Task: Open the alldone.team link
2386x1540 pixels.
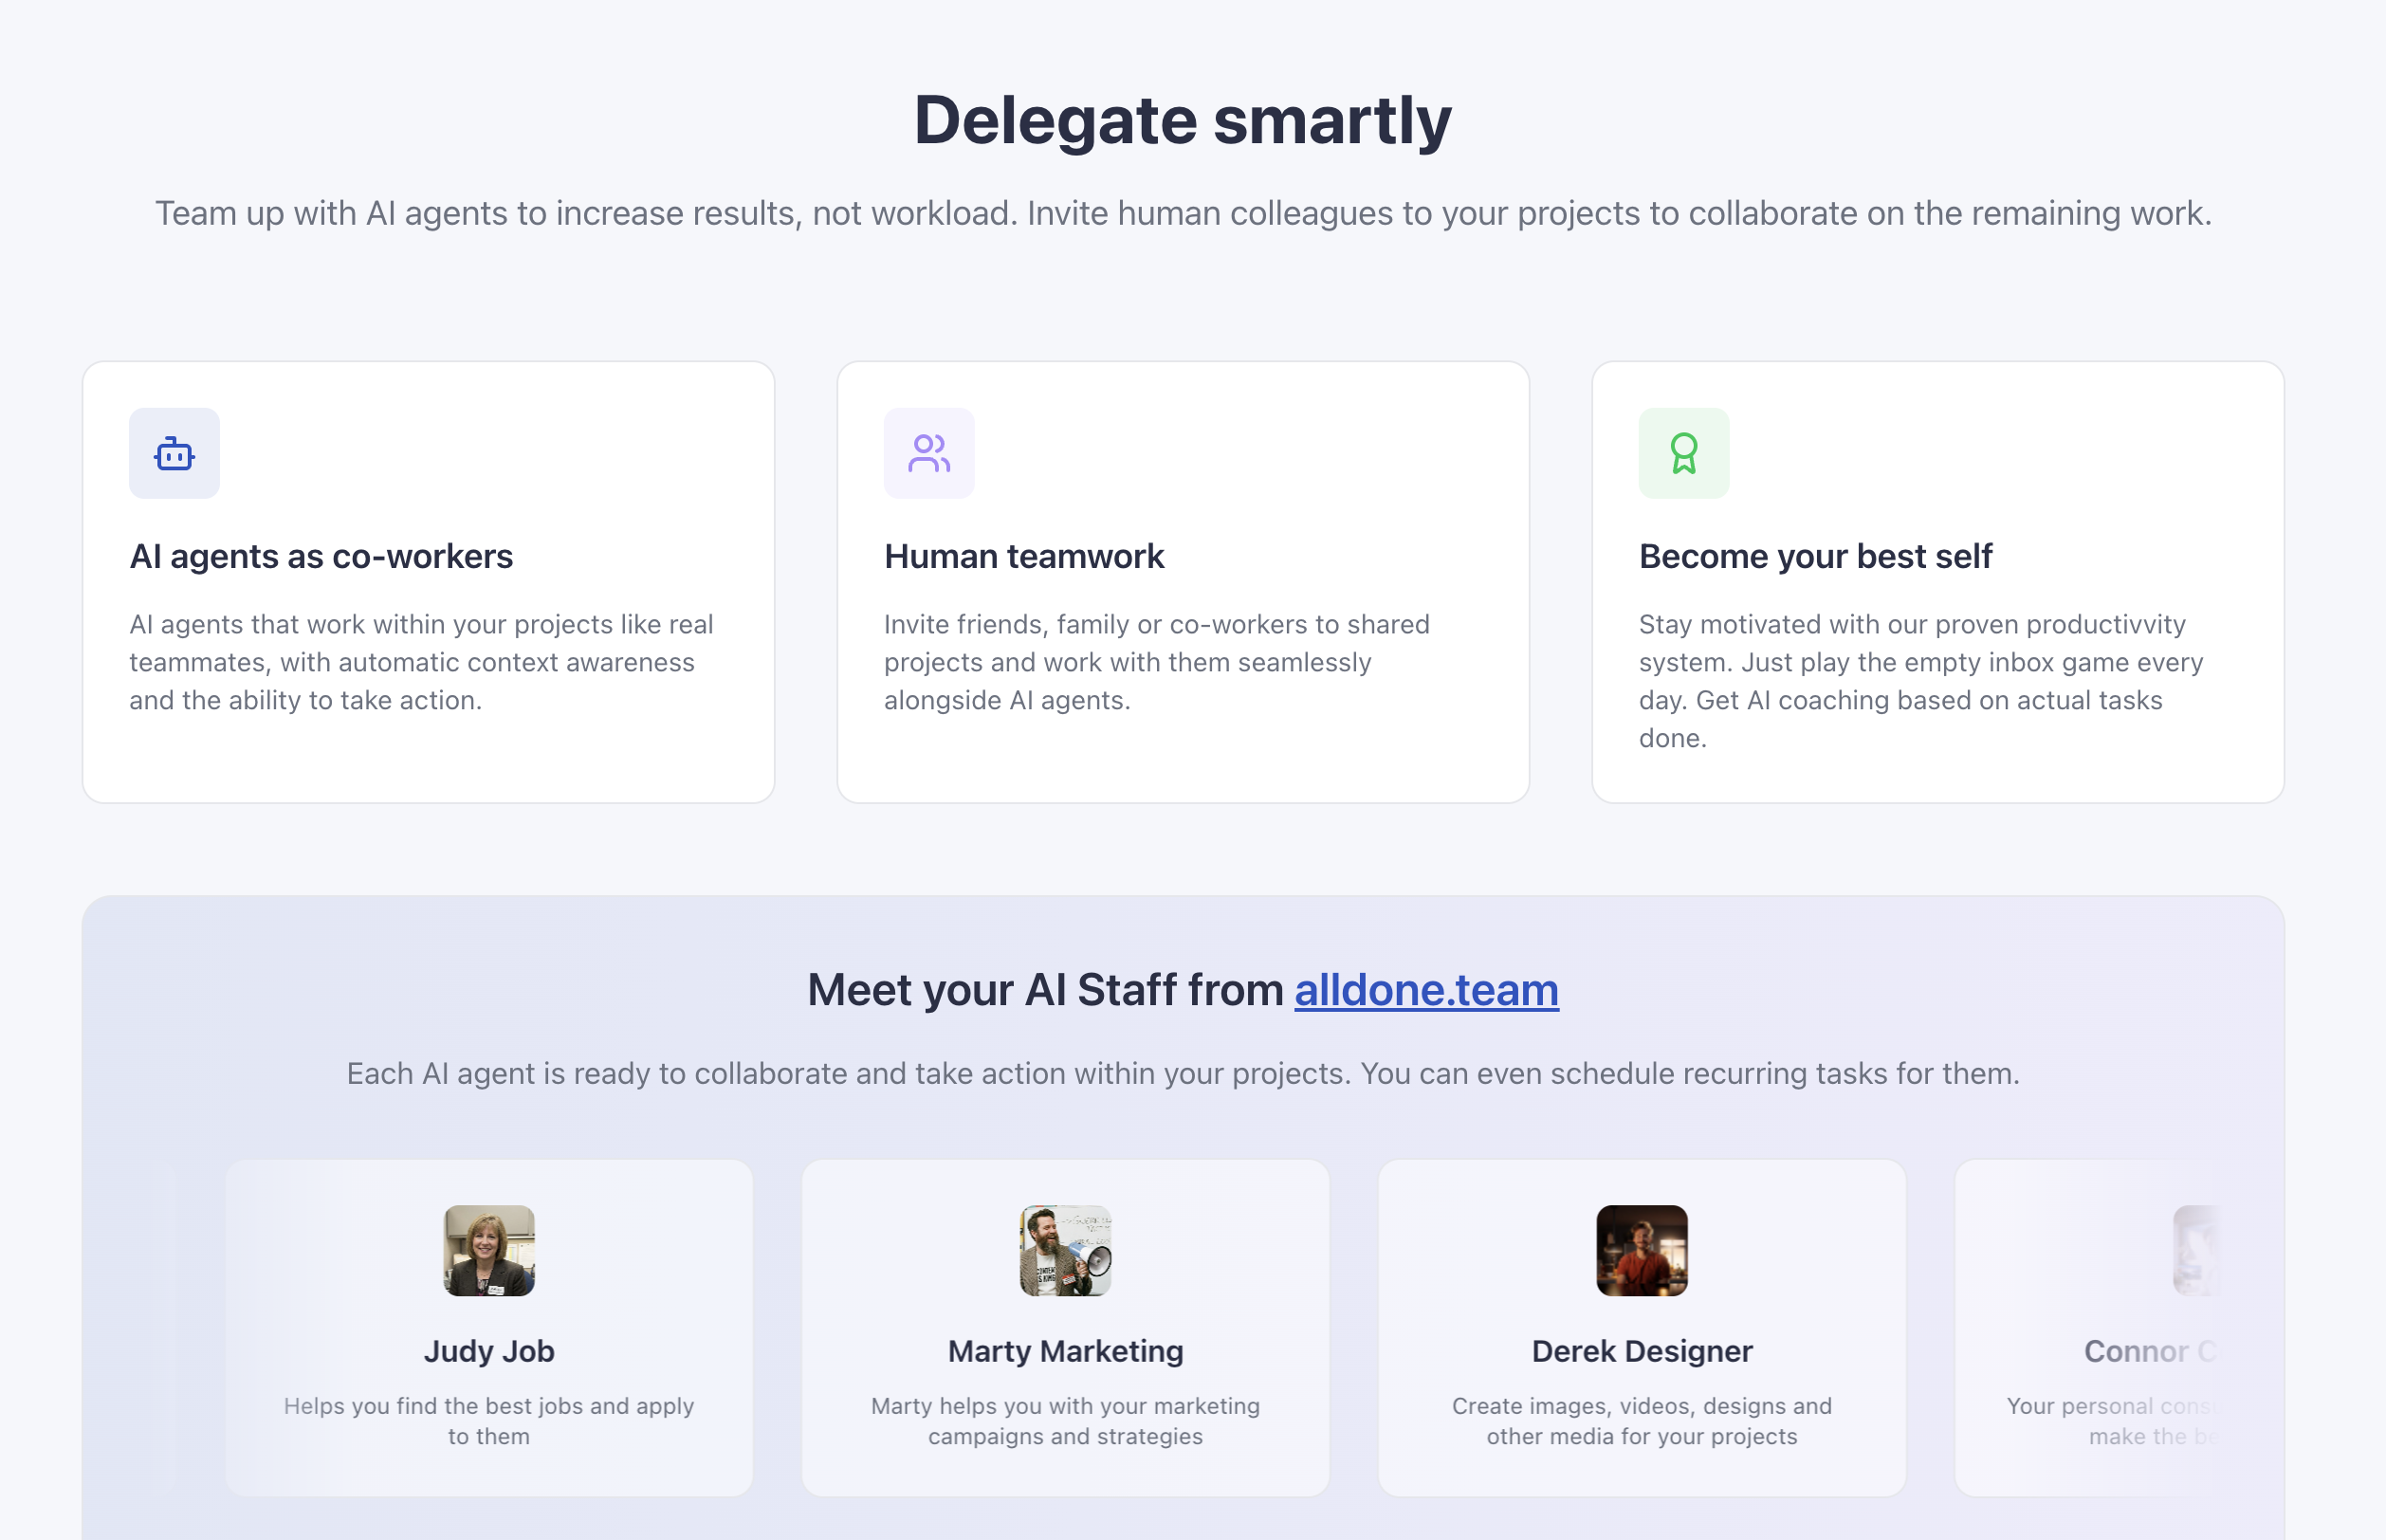Action: pyautogui.click(x=1424, y=990)
